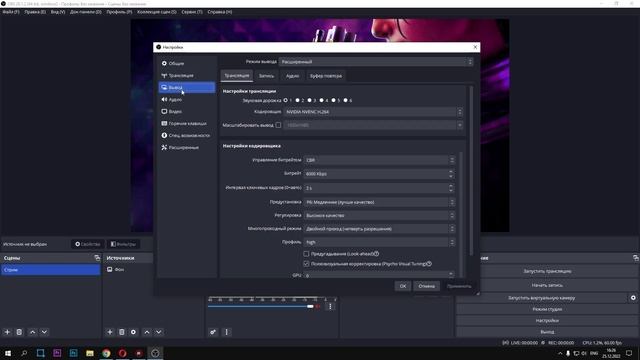Delete selected source with trash icon
This screenshot has height=360, width=640.
pos(122,332)
